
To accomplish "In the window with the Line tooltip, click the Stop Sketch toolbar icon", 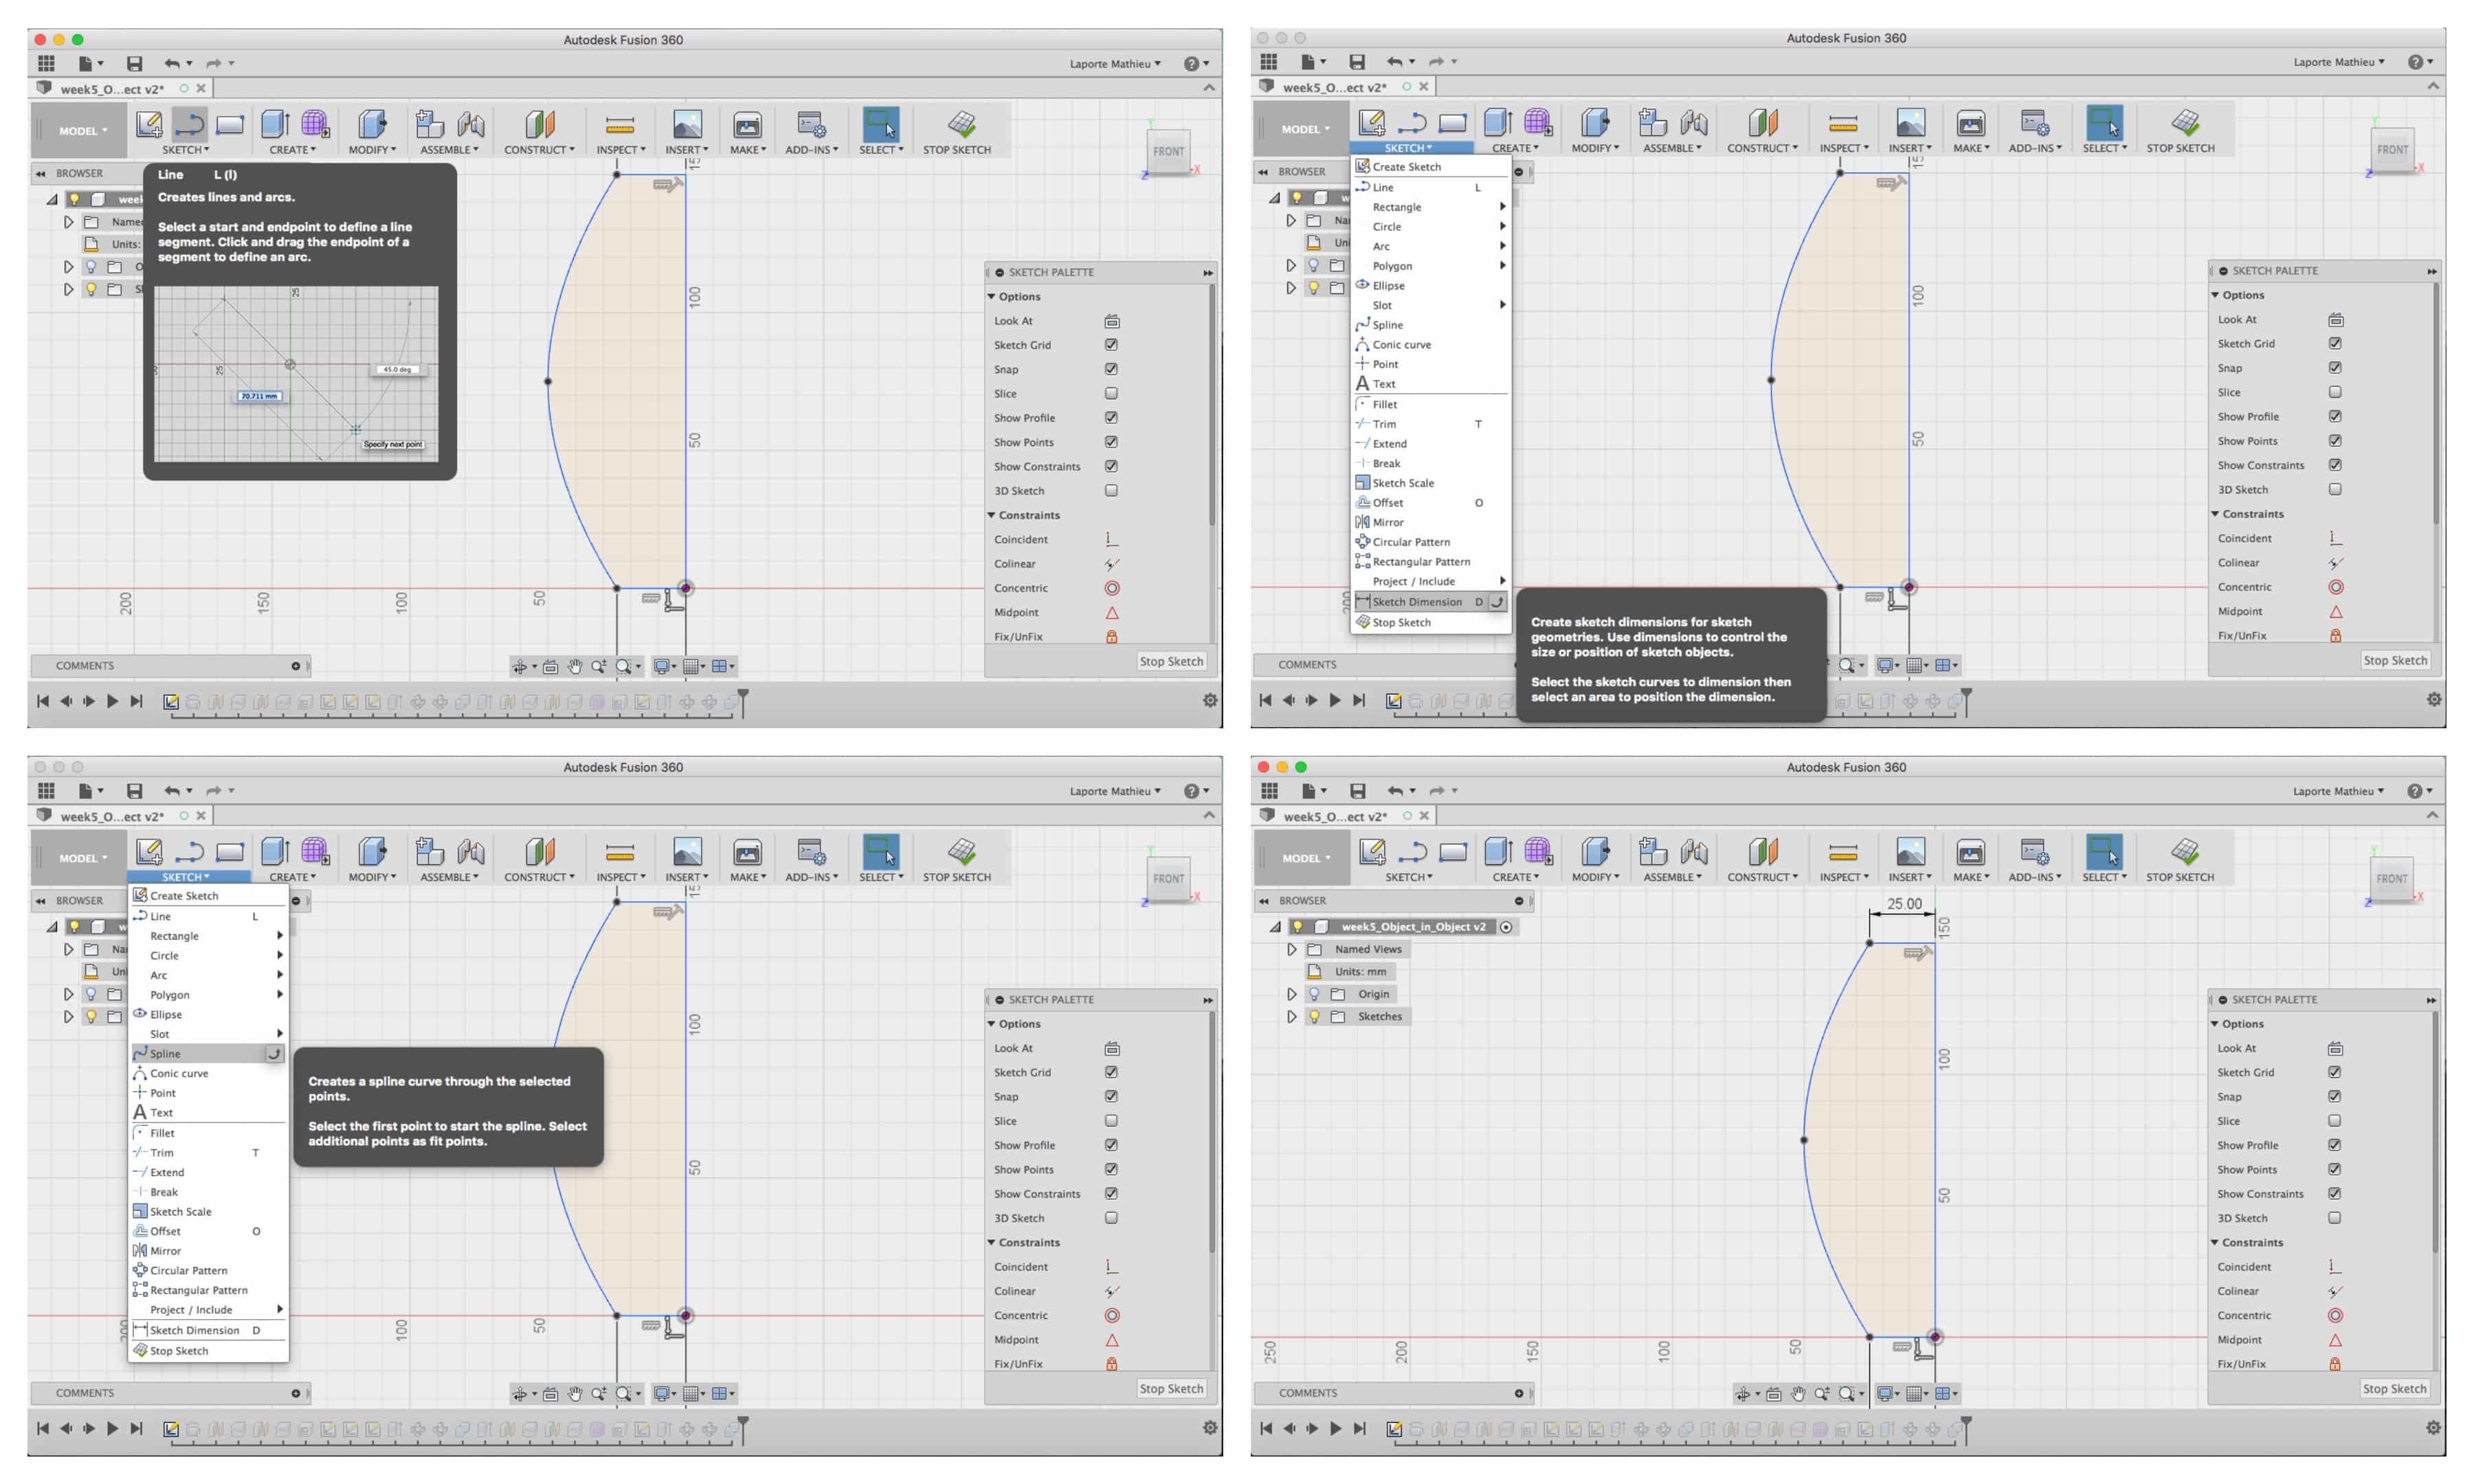I will pyautogui.click(x=961, y=124).
